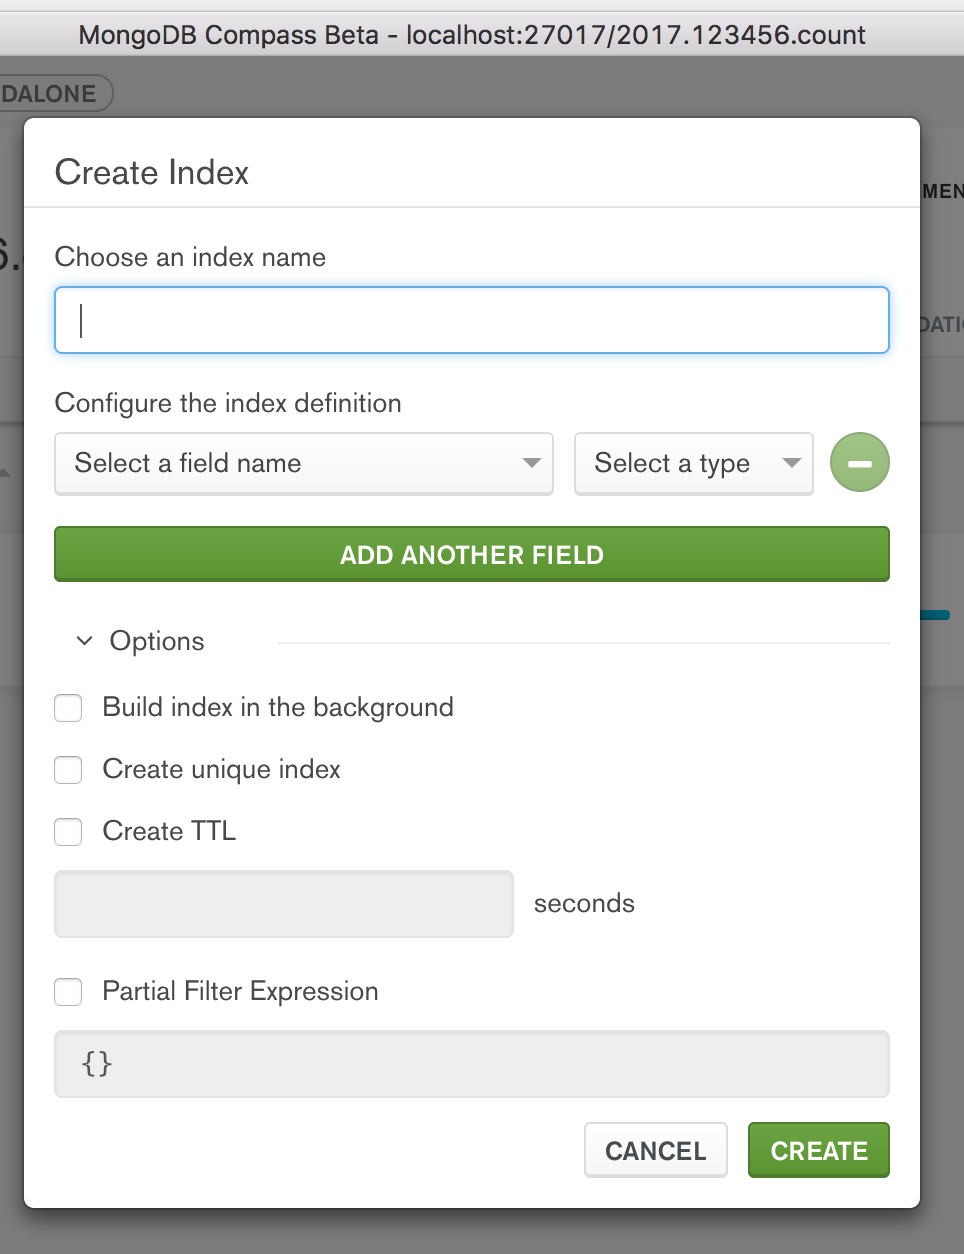Click the "Configure the index definition" label

[228, 403]
